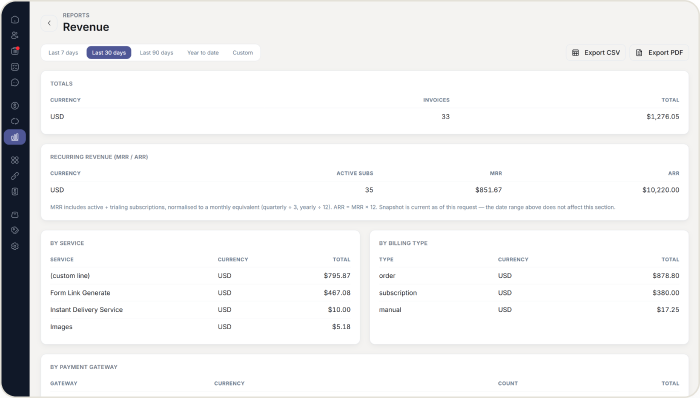Click the recurring cycle sidebar icon

(x=15, y=121)
